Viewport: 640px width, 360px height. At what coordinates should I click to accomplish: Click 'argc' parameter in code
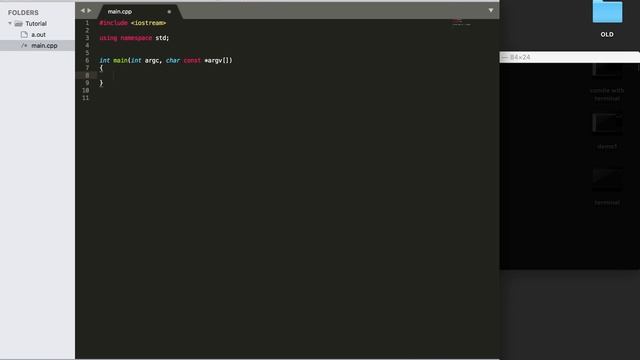point(152,60)
